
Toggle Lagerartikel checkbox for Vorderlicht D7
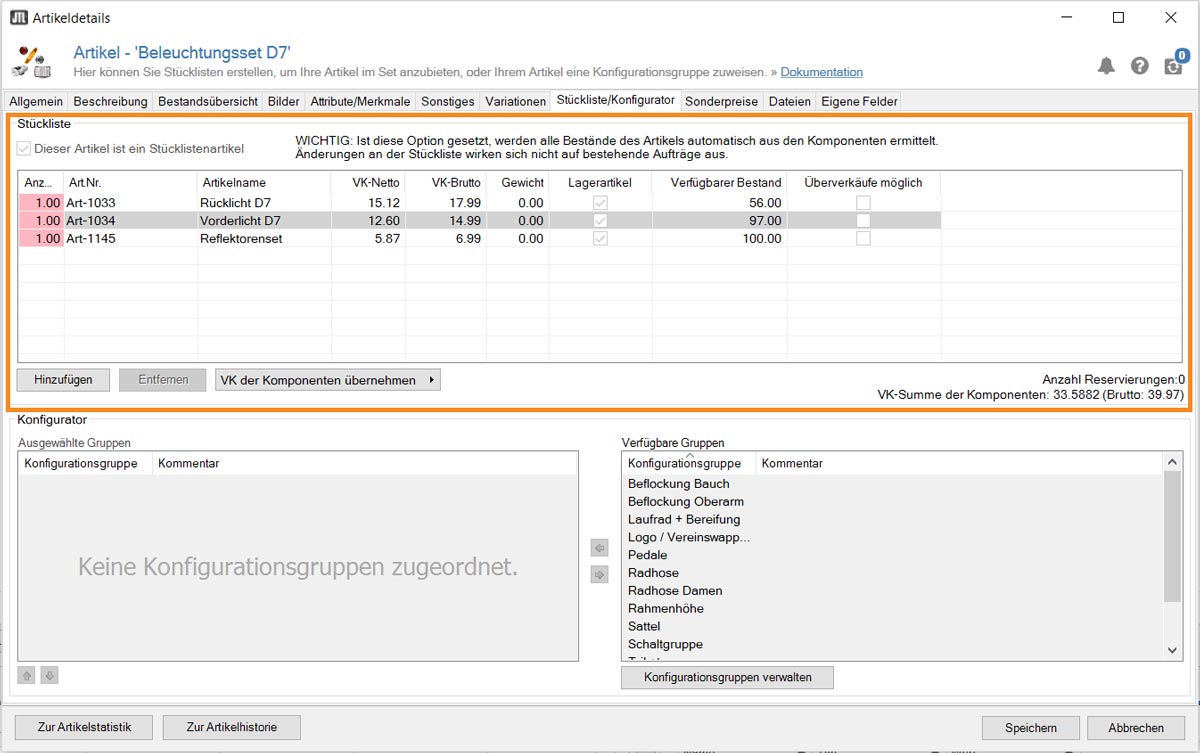pos(600,221)
